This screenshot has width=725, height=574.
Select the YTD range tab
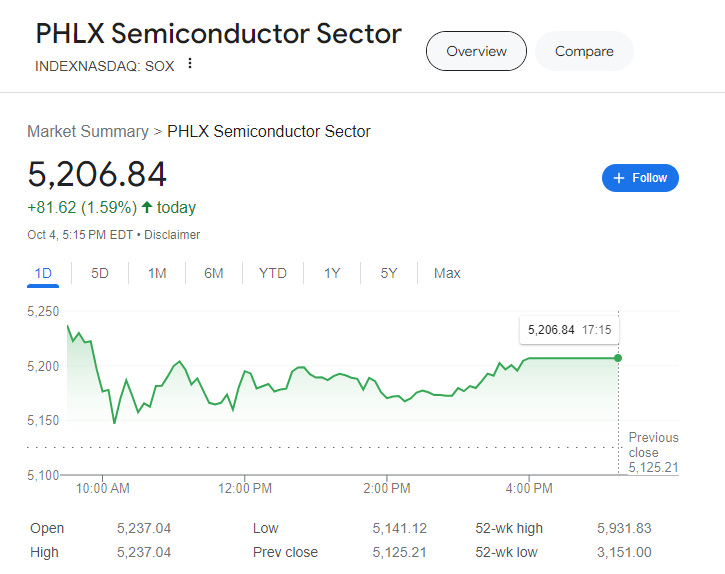[x=273, y=273]
